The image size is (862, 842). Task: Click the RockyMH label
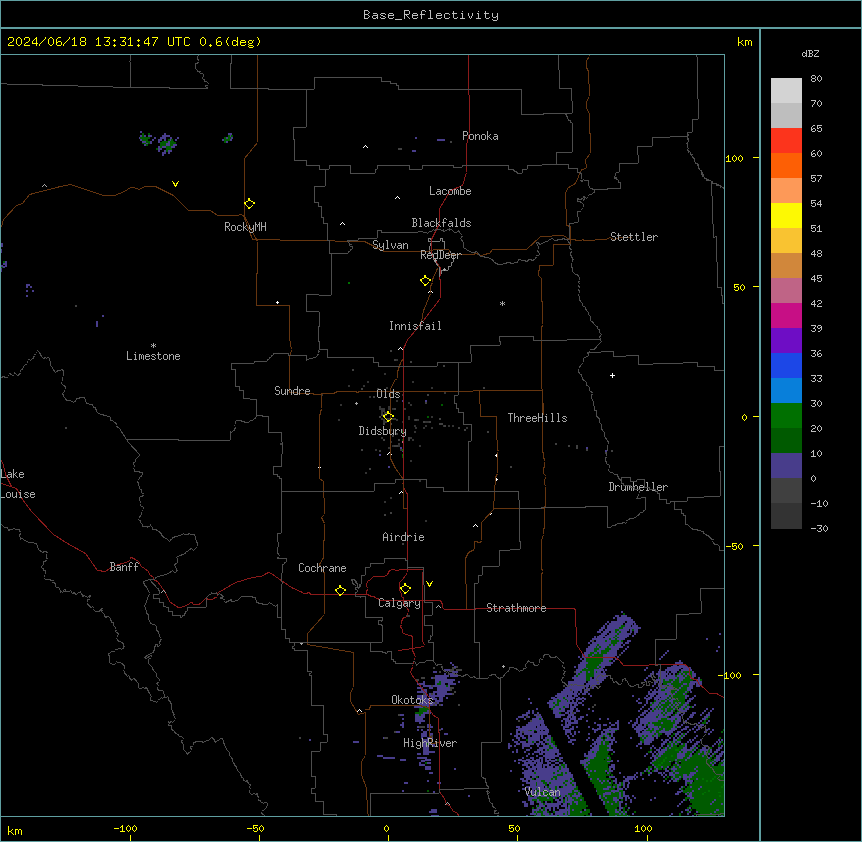[x=245, y=227]
